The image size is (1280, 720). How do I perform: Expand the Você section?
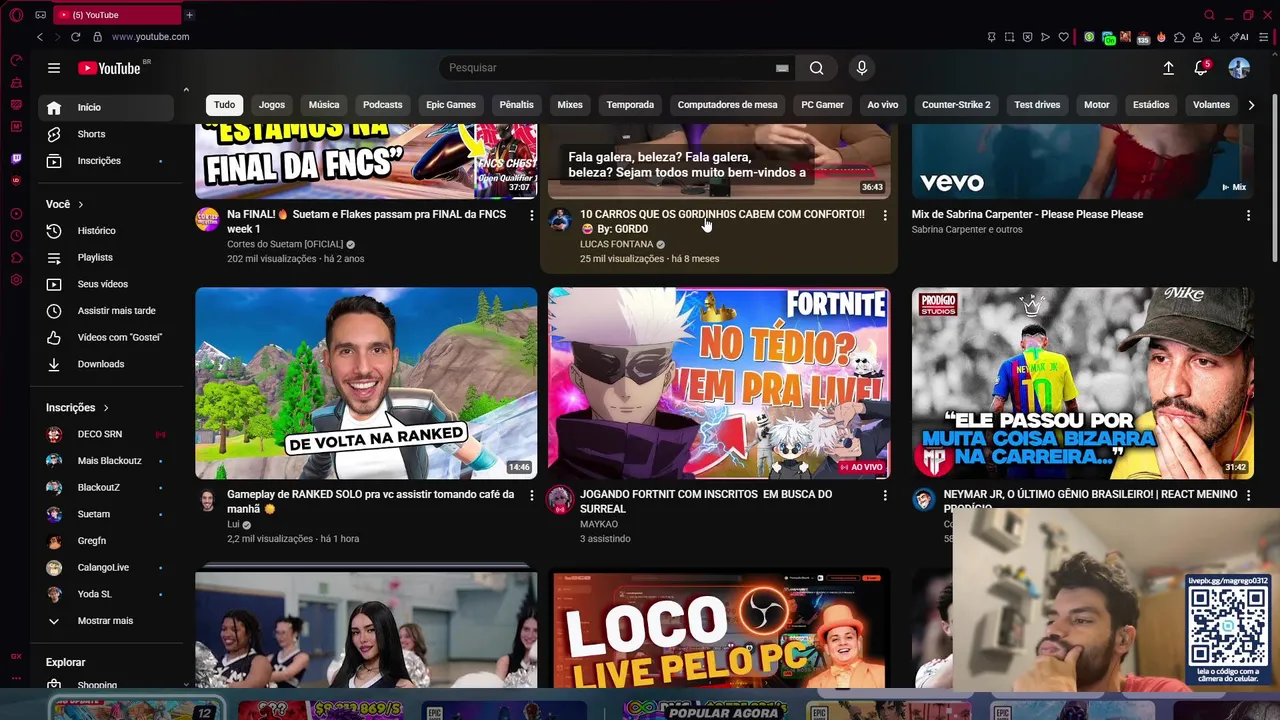tap(65, 204)
